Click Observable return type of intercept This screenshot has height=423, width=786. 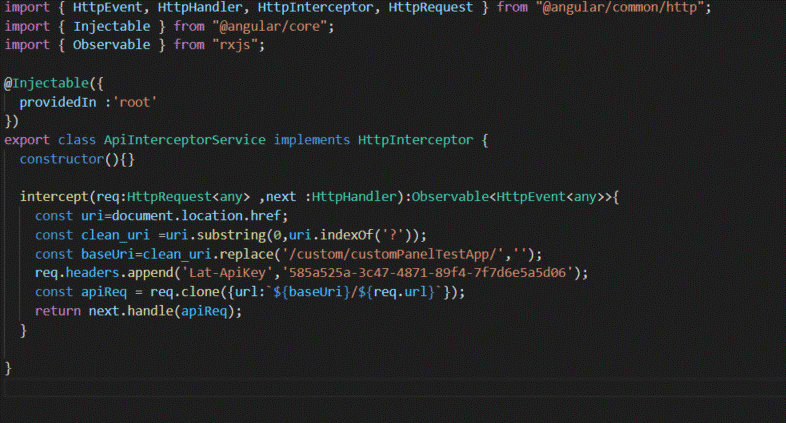[x=450, y=197]
